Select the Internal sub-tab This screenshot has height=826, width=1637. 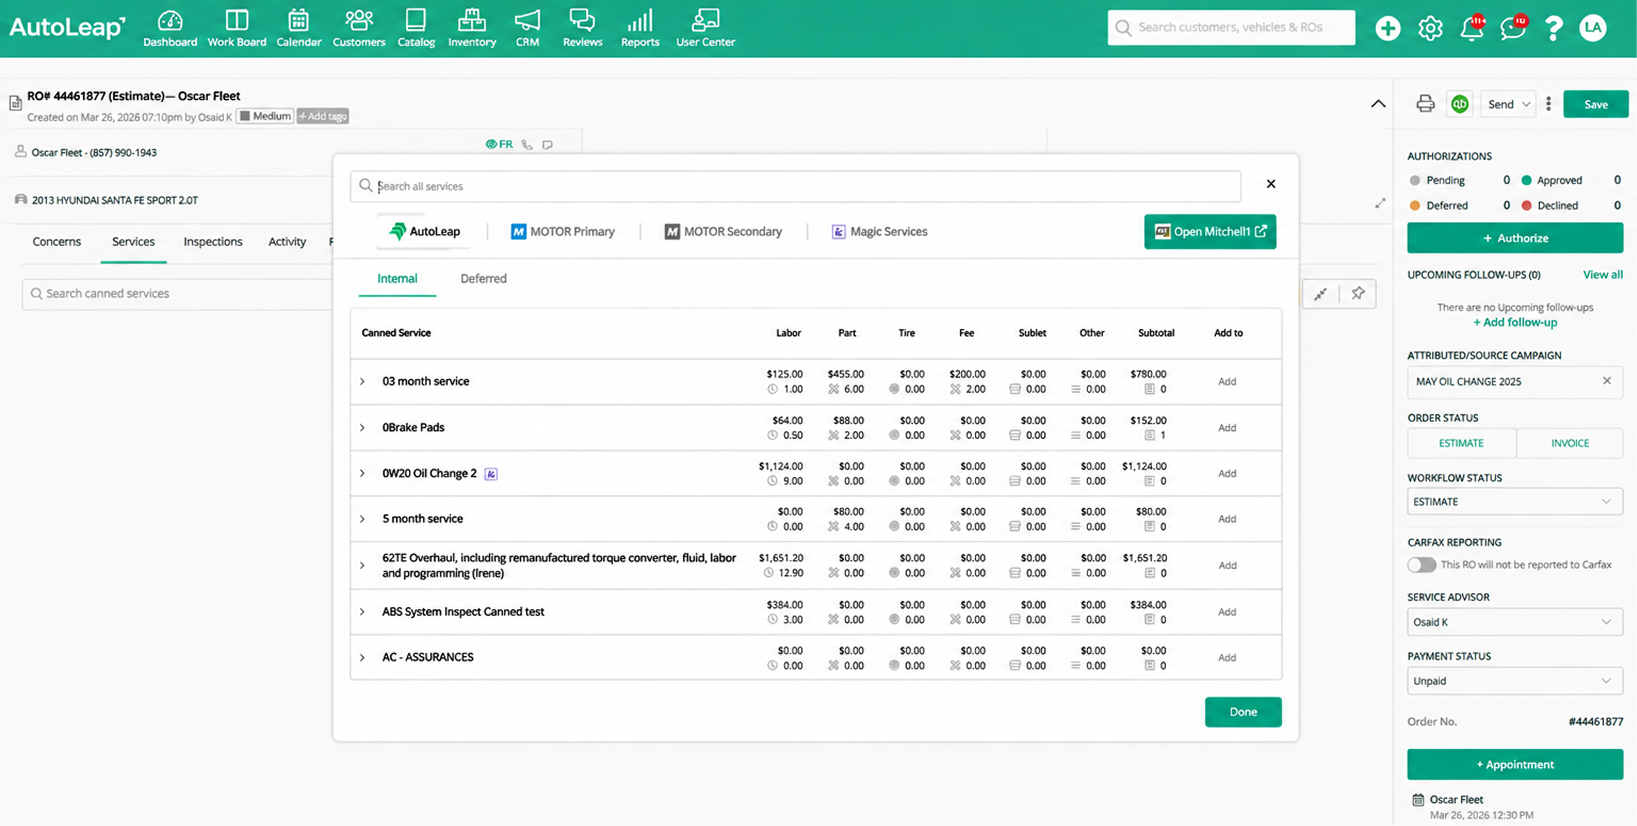point(397,279)
